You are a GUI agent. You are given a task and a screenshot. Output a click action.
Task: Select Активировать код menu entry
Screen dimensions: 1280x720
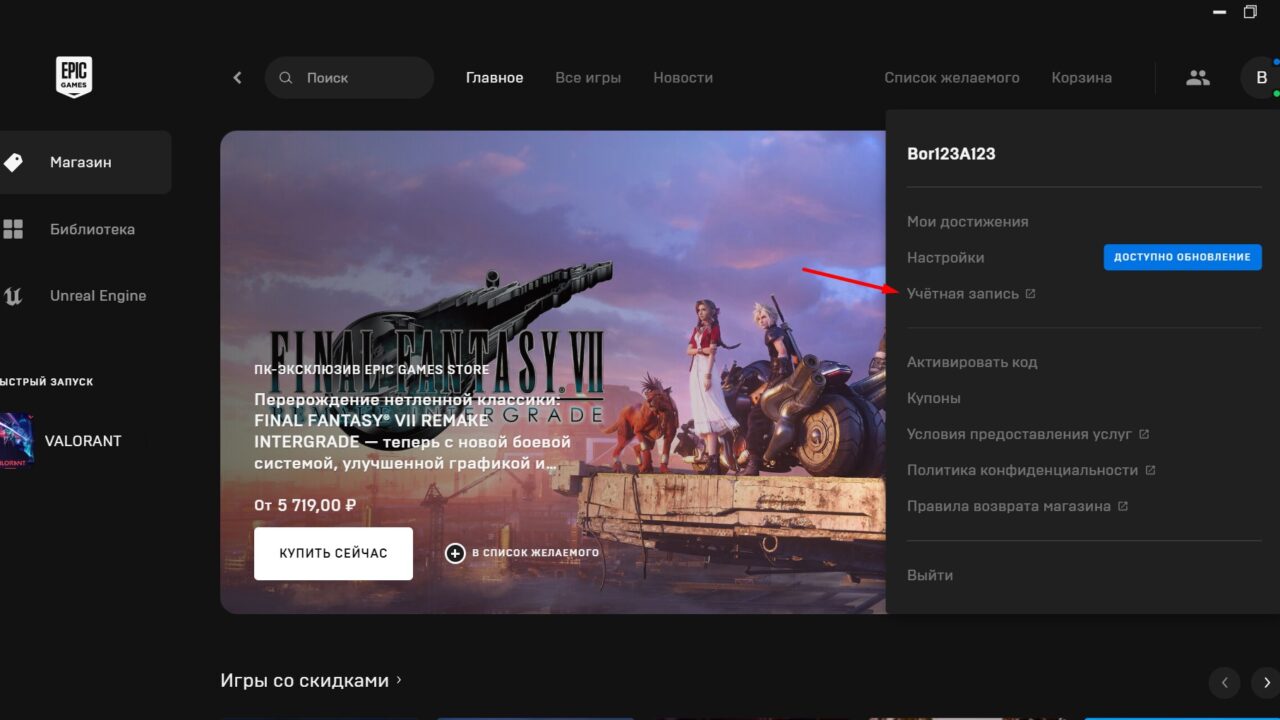[972, 362]
